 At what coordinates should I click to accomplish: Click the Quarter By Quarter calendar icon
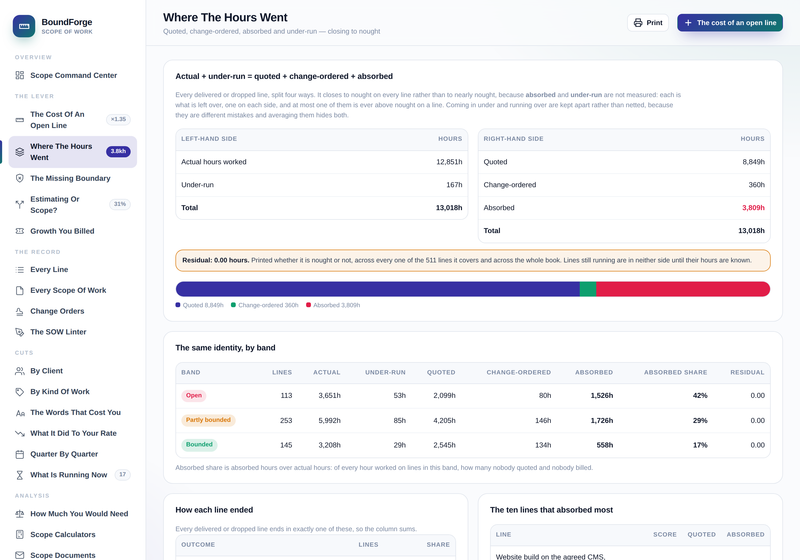tap(19, 454)
